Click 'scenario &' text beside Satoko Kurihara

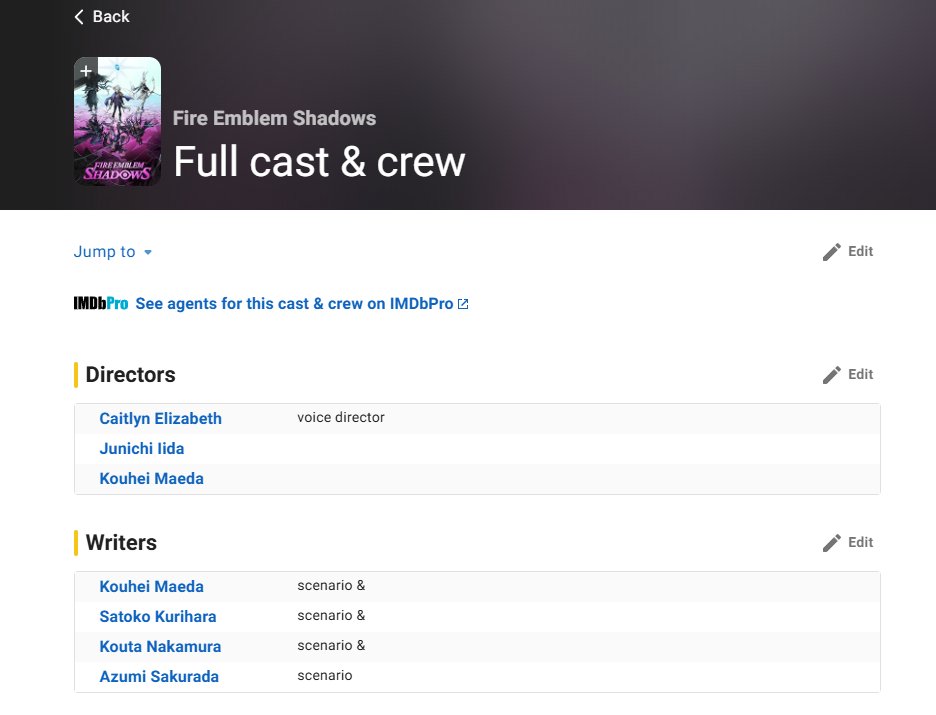point(331,615)
